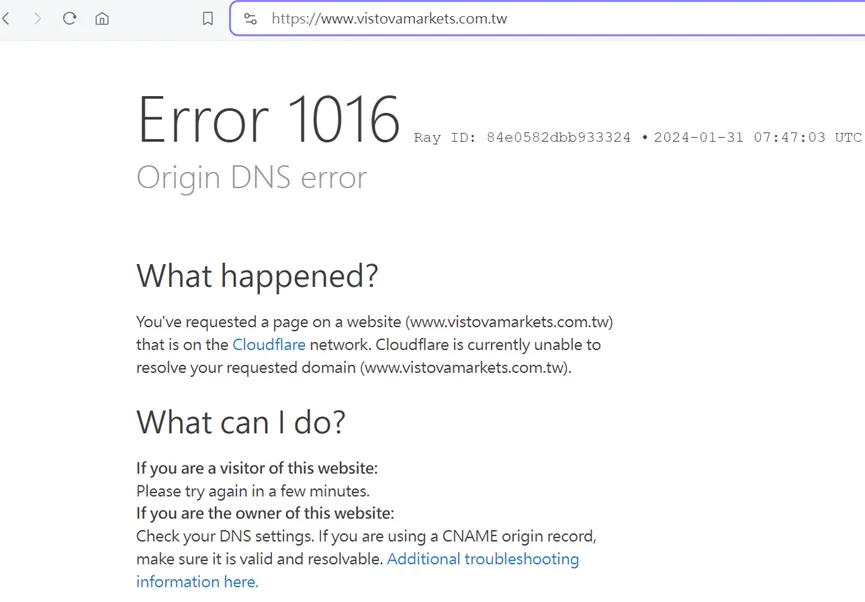This screenshot has width=865, height=602.
Task: Open the Cloudflare link in the paragraph
Action: [x=269, y=345]
